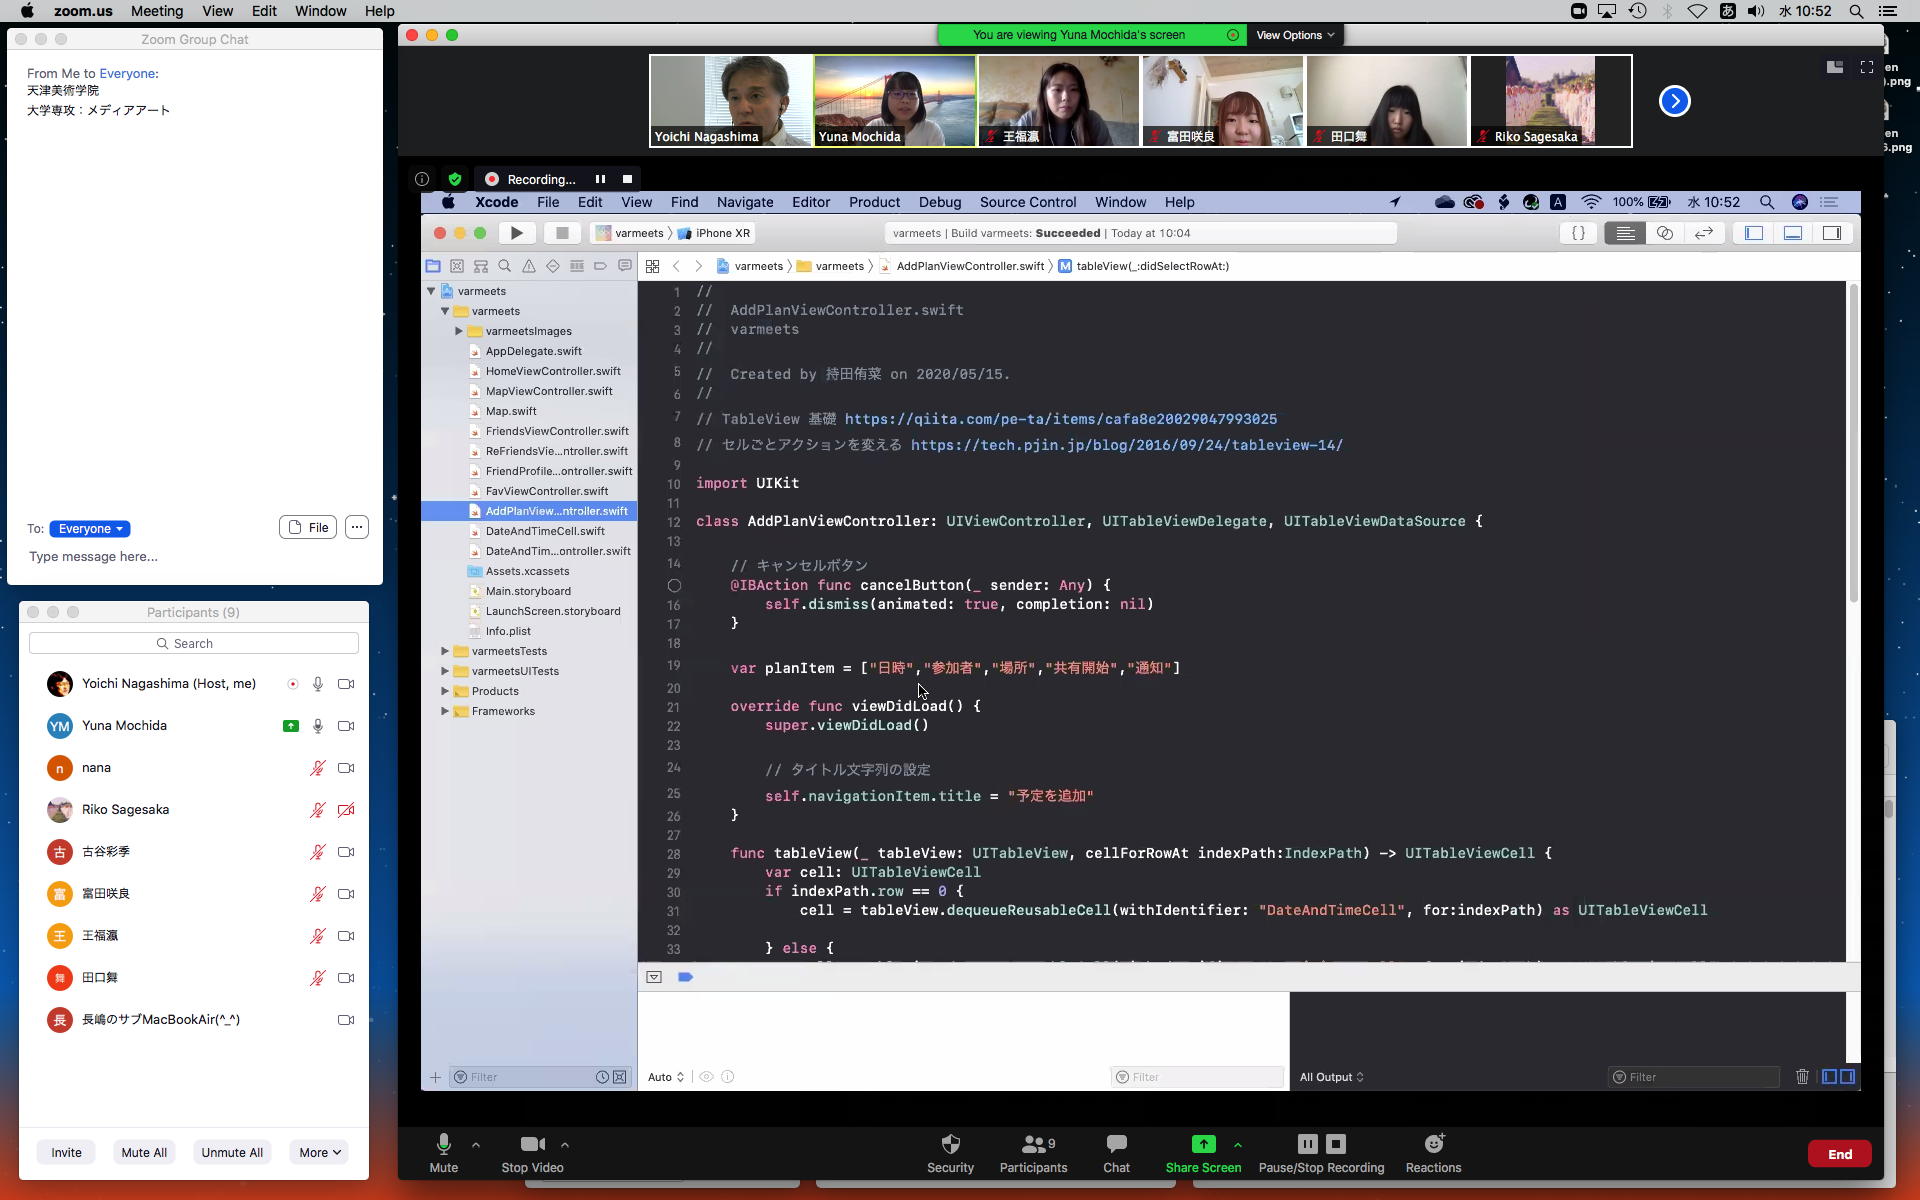
Task: Open the zoom.us application menu
Action: click(x=82, y=11)
